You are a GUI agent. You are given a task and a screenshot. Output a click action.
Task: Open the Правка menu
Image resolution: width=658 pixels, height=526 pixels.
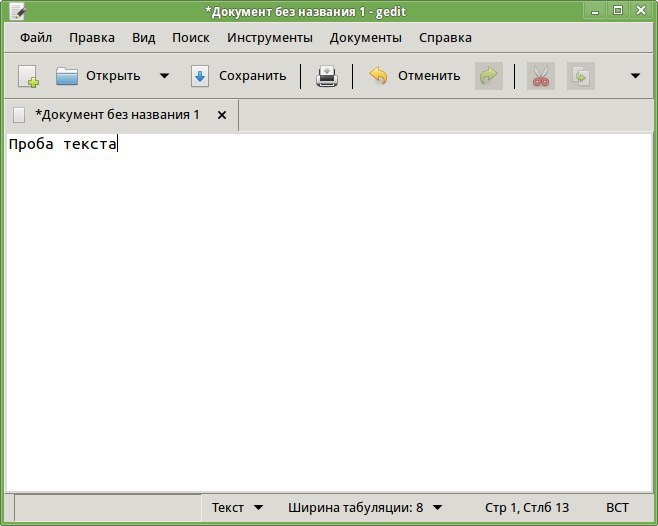(x=92, y=38)
